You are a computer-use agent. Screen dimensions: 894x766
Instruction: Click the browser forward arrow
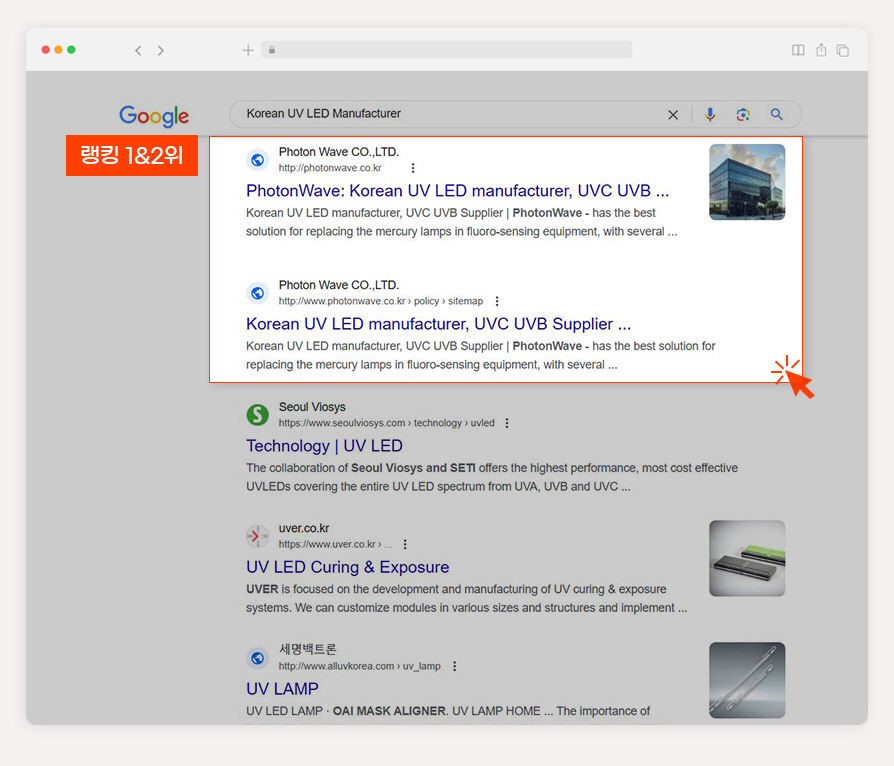pos(161,51)
